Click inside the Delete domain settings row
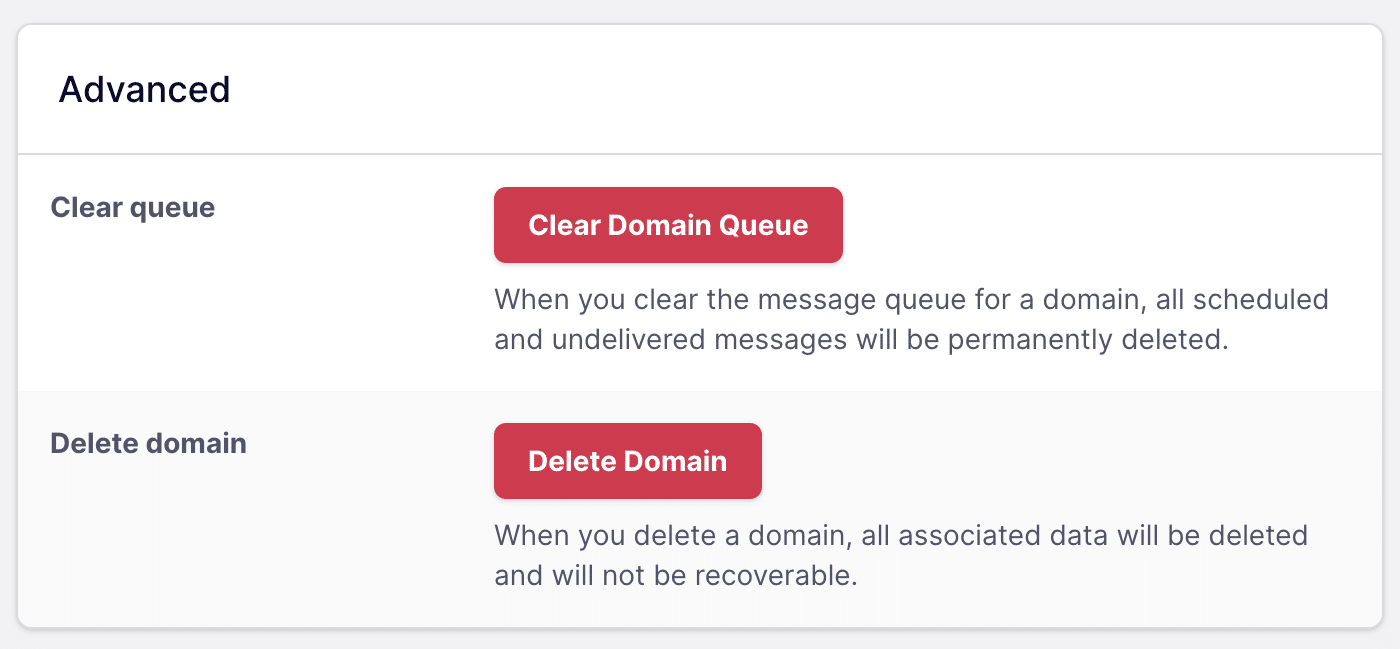The height and width of the screenshot is (649, 1400). [700, 505]
